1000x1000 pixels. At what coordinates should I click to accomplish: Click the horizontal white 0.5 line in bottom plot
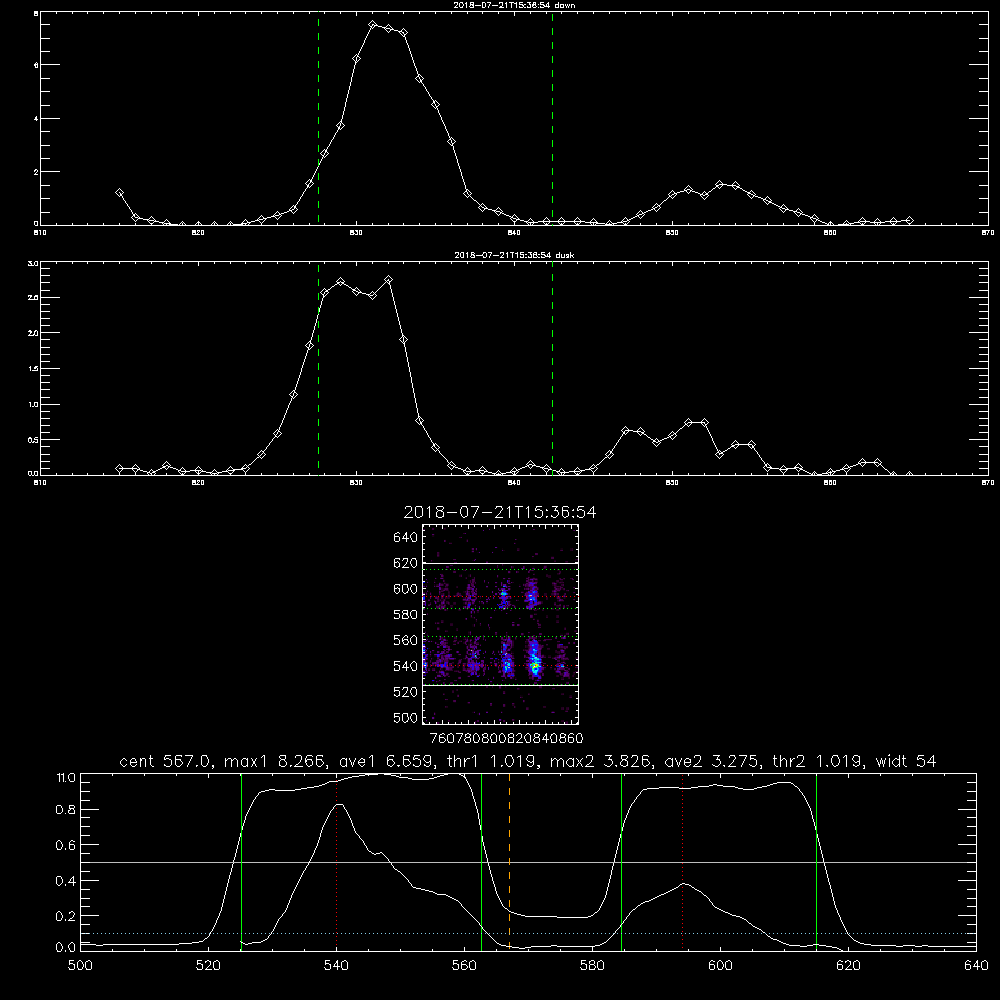529,862
